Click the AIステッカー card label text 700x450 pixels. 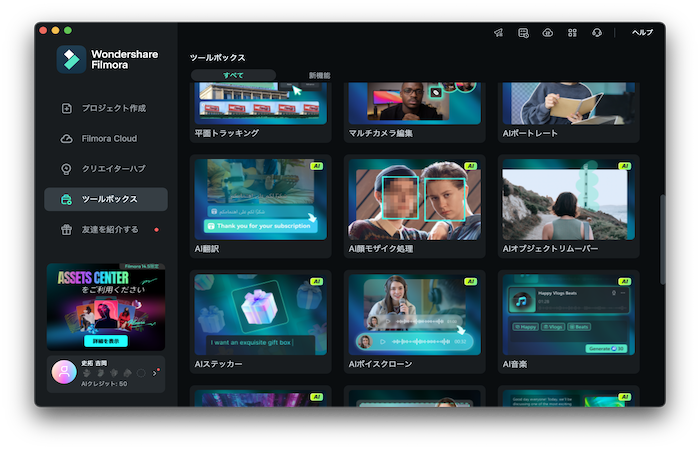[x=218, y=364]
